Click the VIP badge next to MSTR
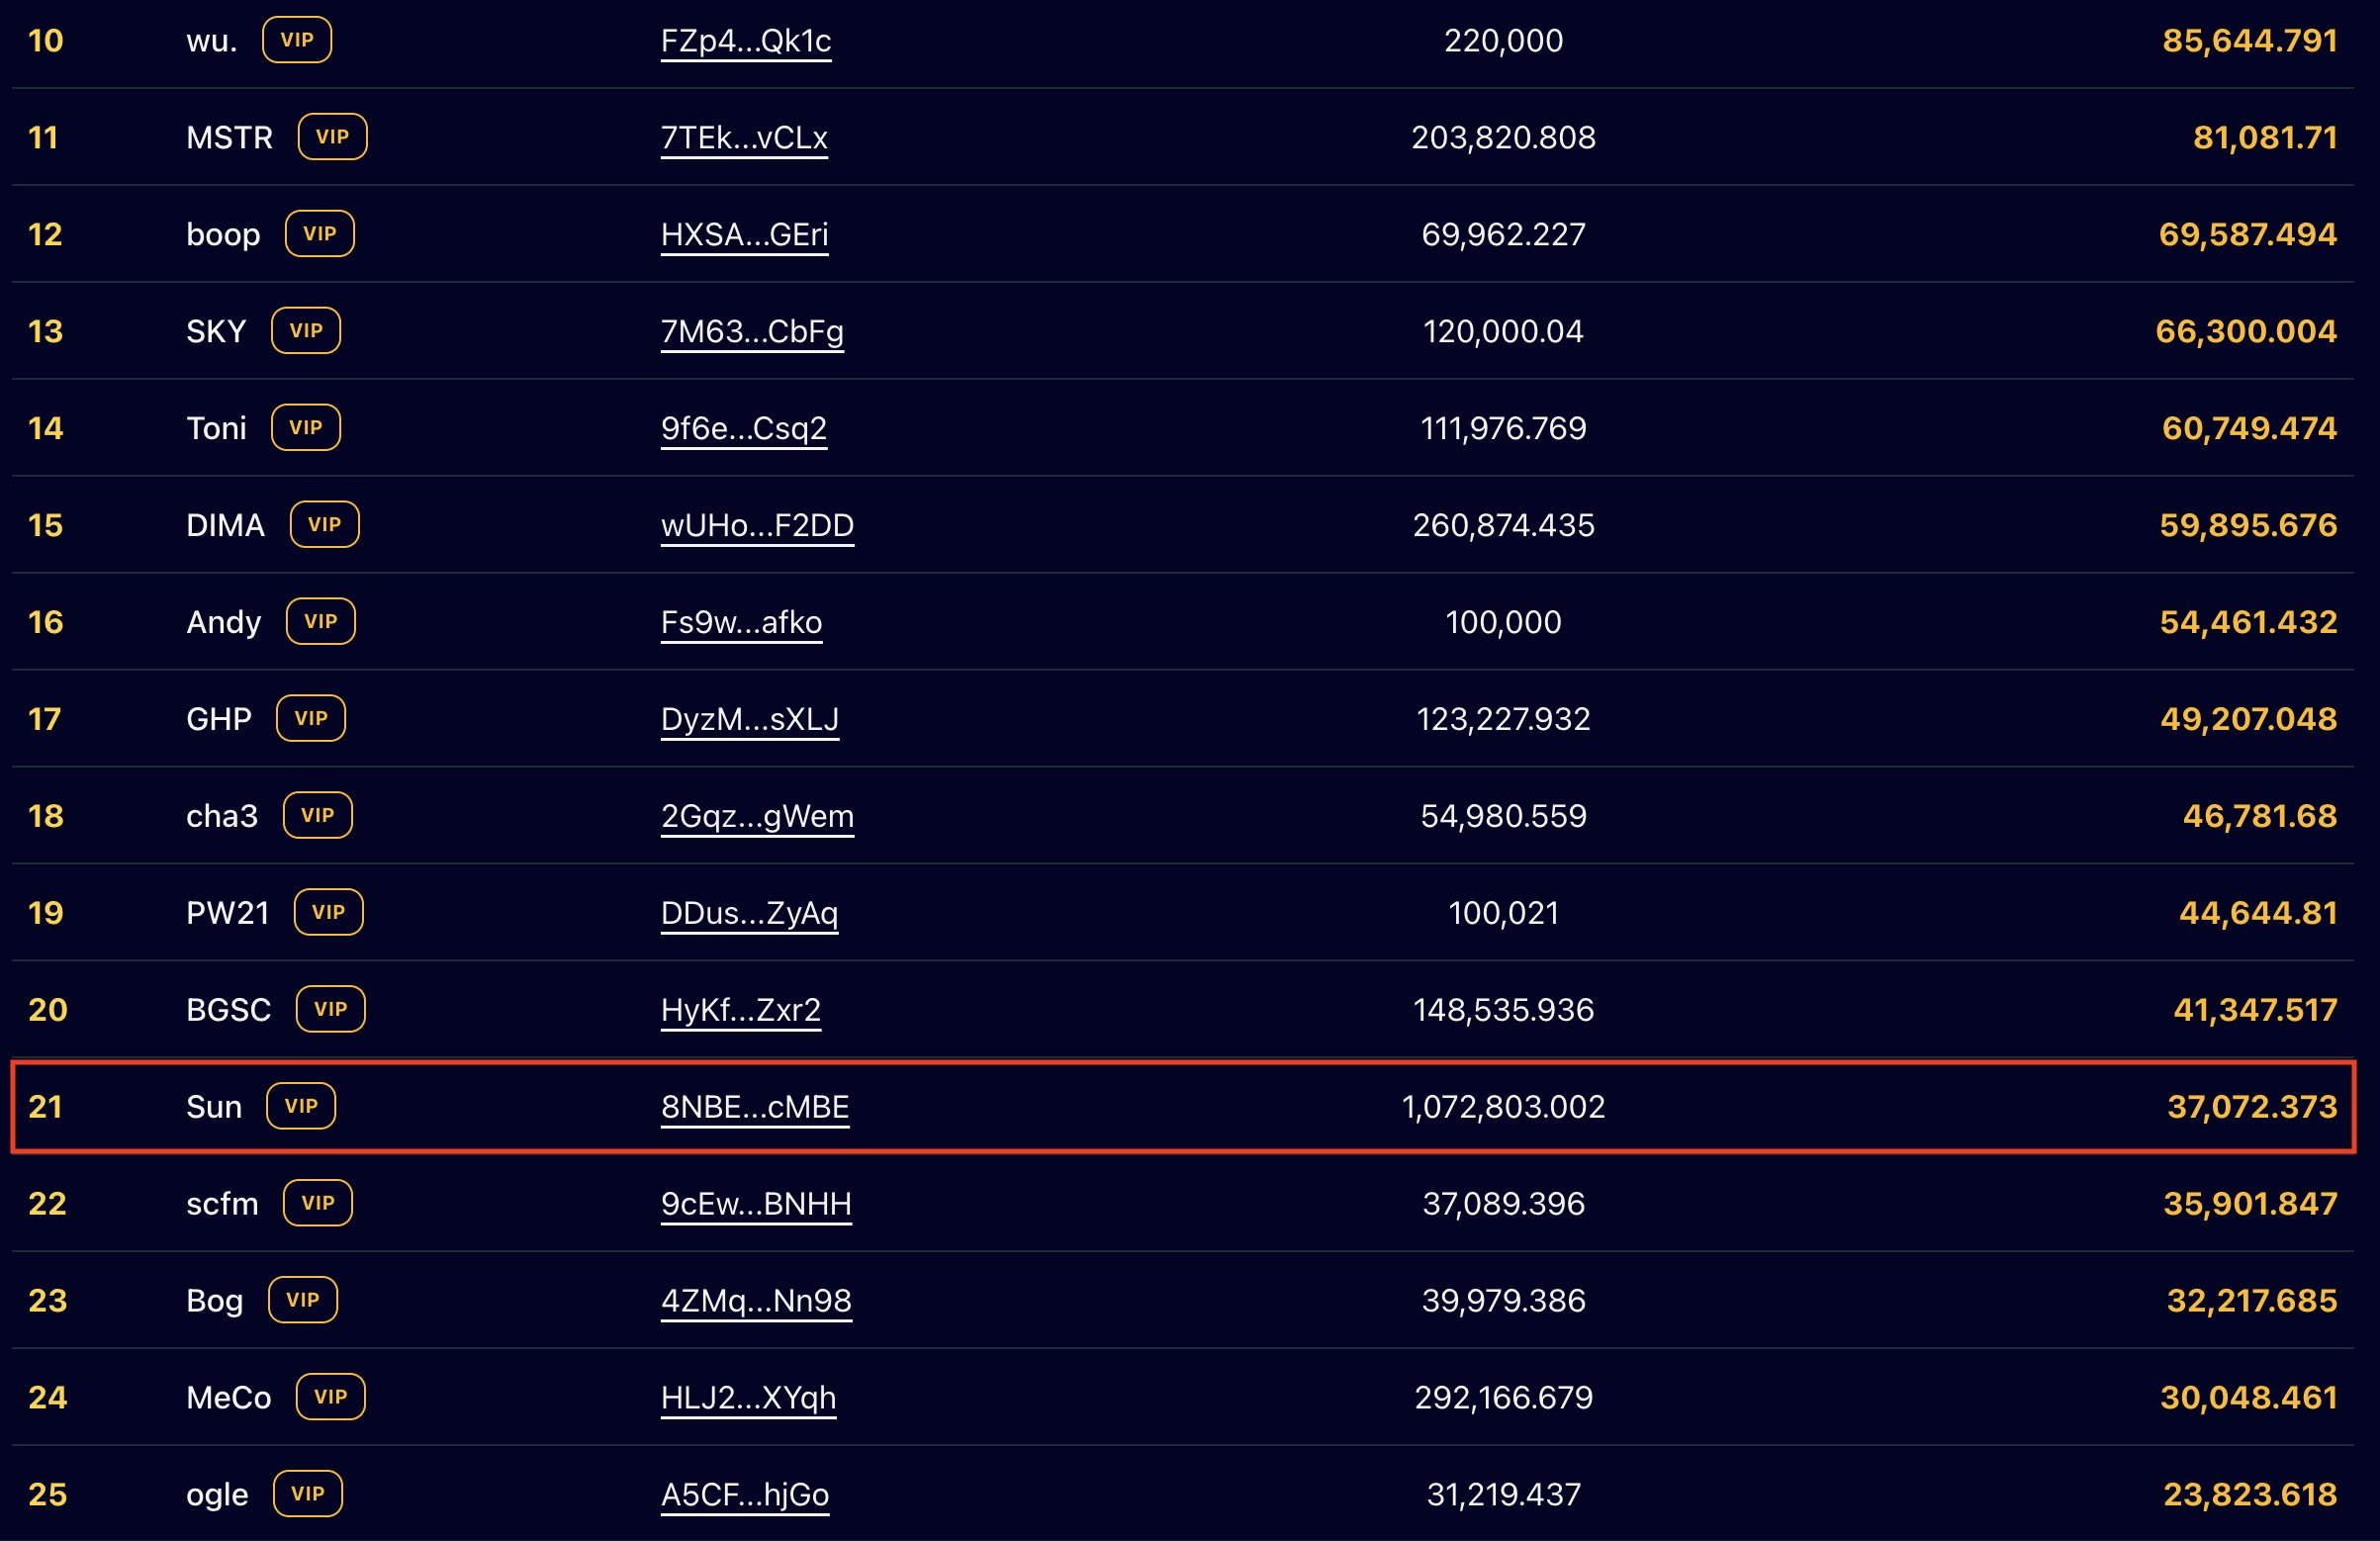2380x1541 pixels. [332, 137]
